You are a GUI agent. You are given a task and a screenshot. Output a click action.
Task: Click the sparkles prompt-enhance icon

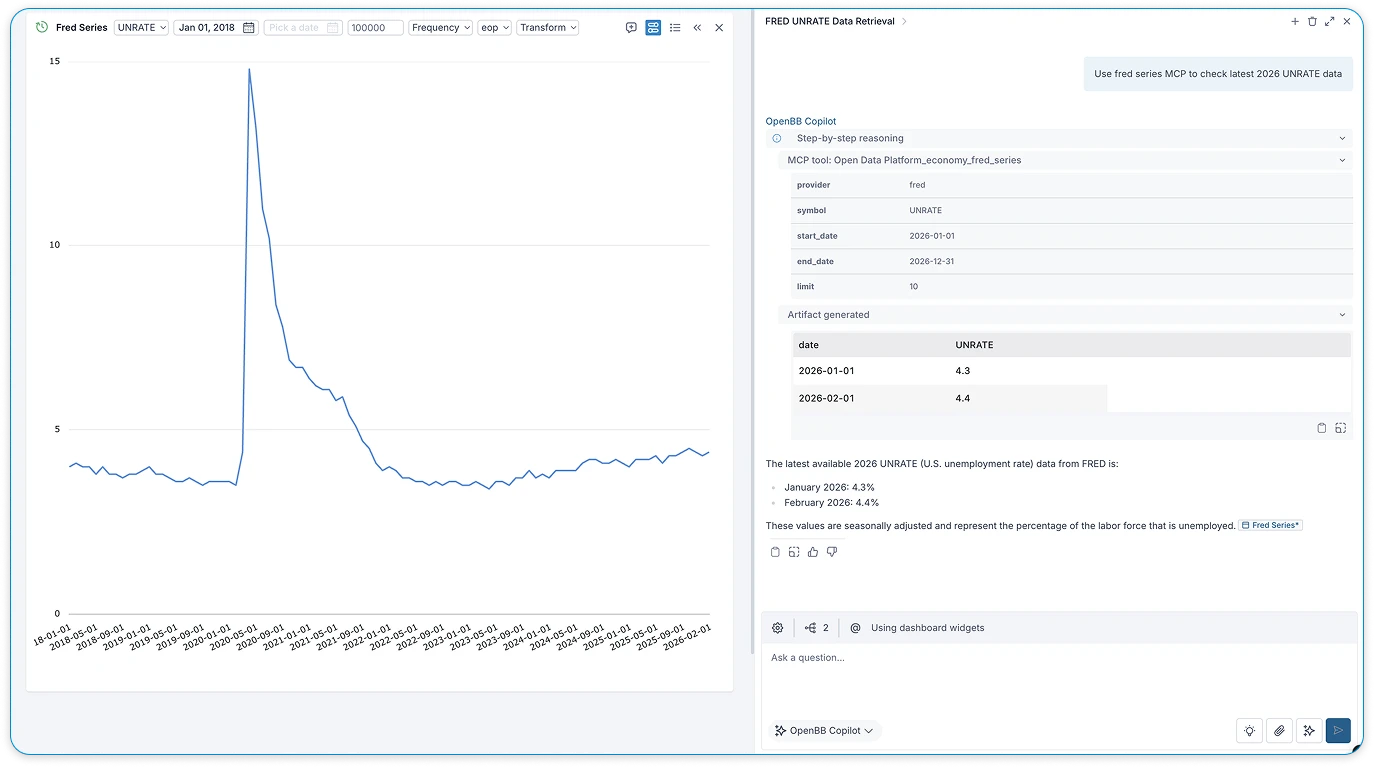click(x=1309, y=731)
